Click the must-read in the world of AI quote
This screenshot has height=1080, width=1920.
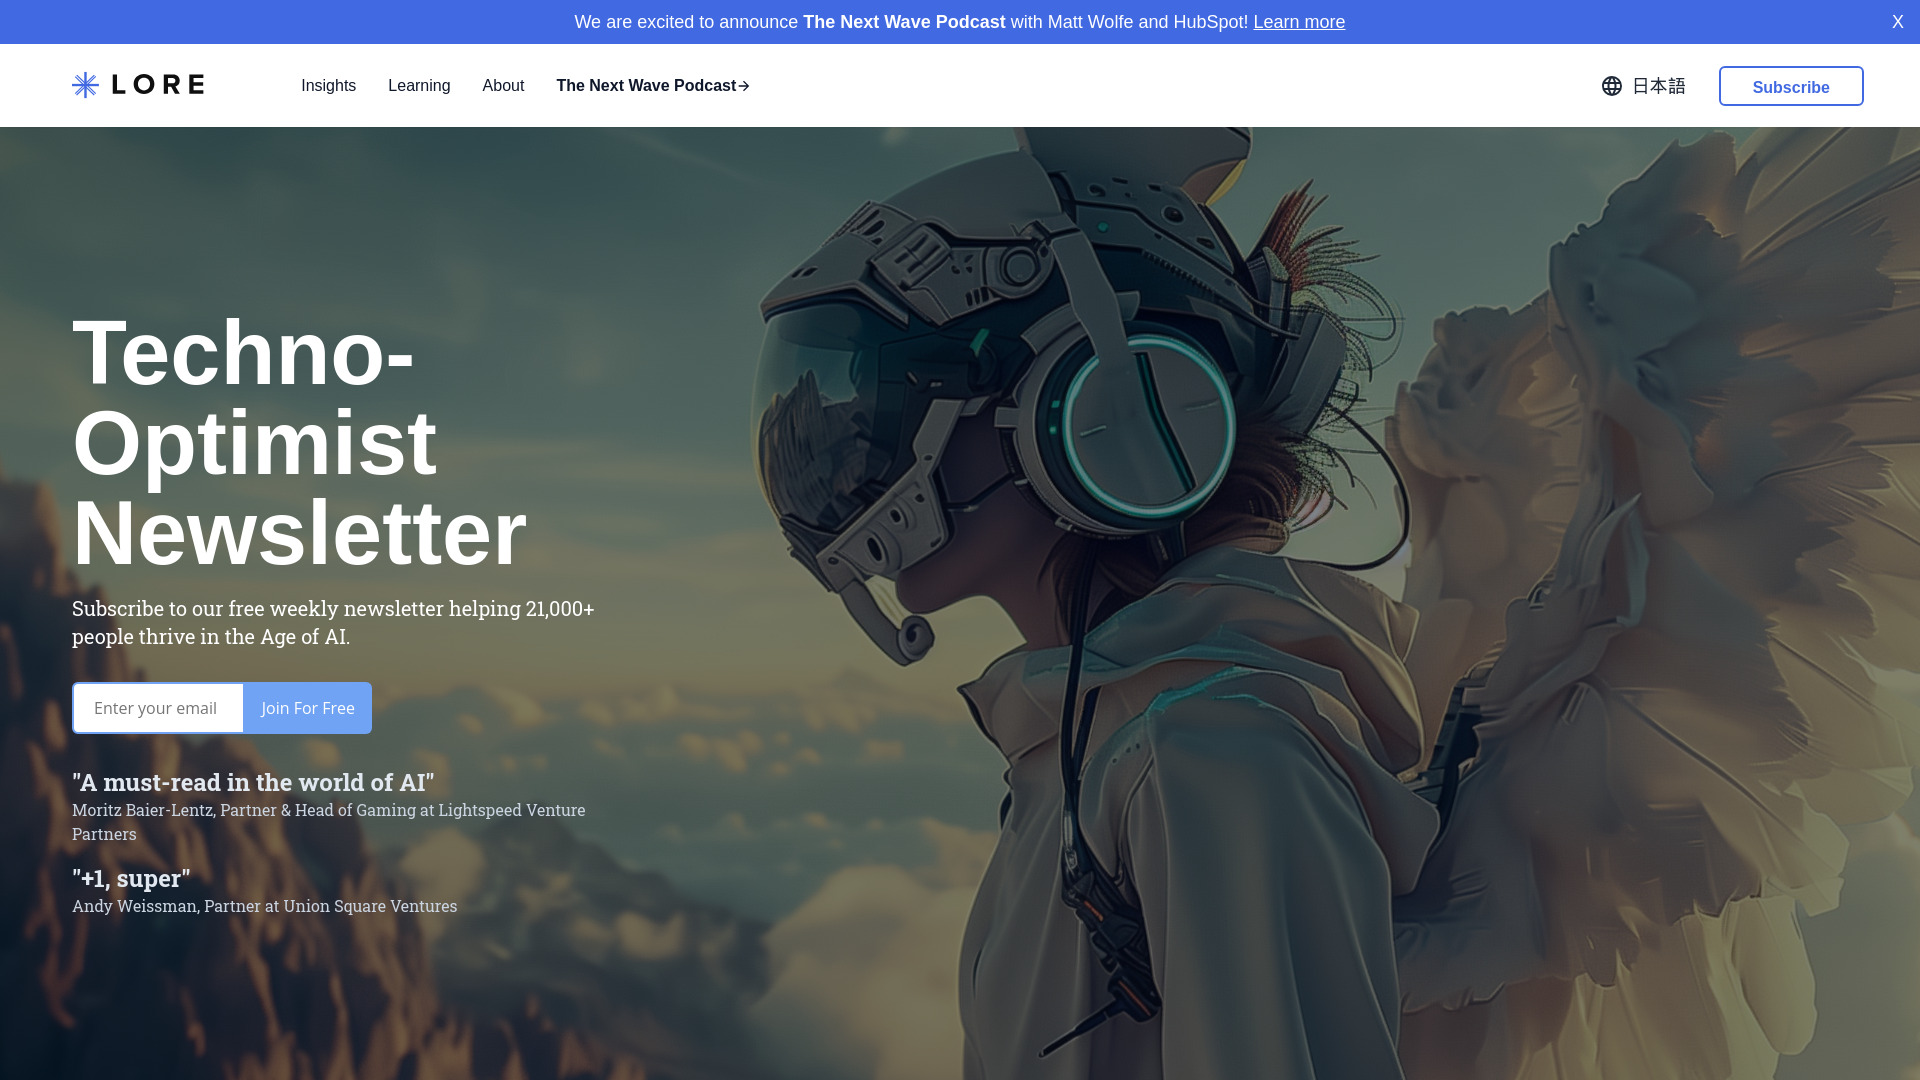click(x=252, y=782)
